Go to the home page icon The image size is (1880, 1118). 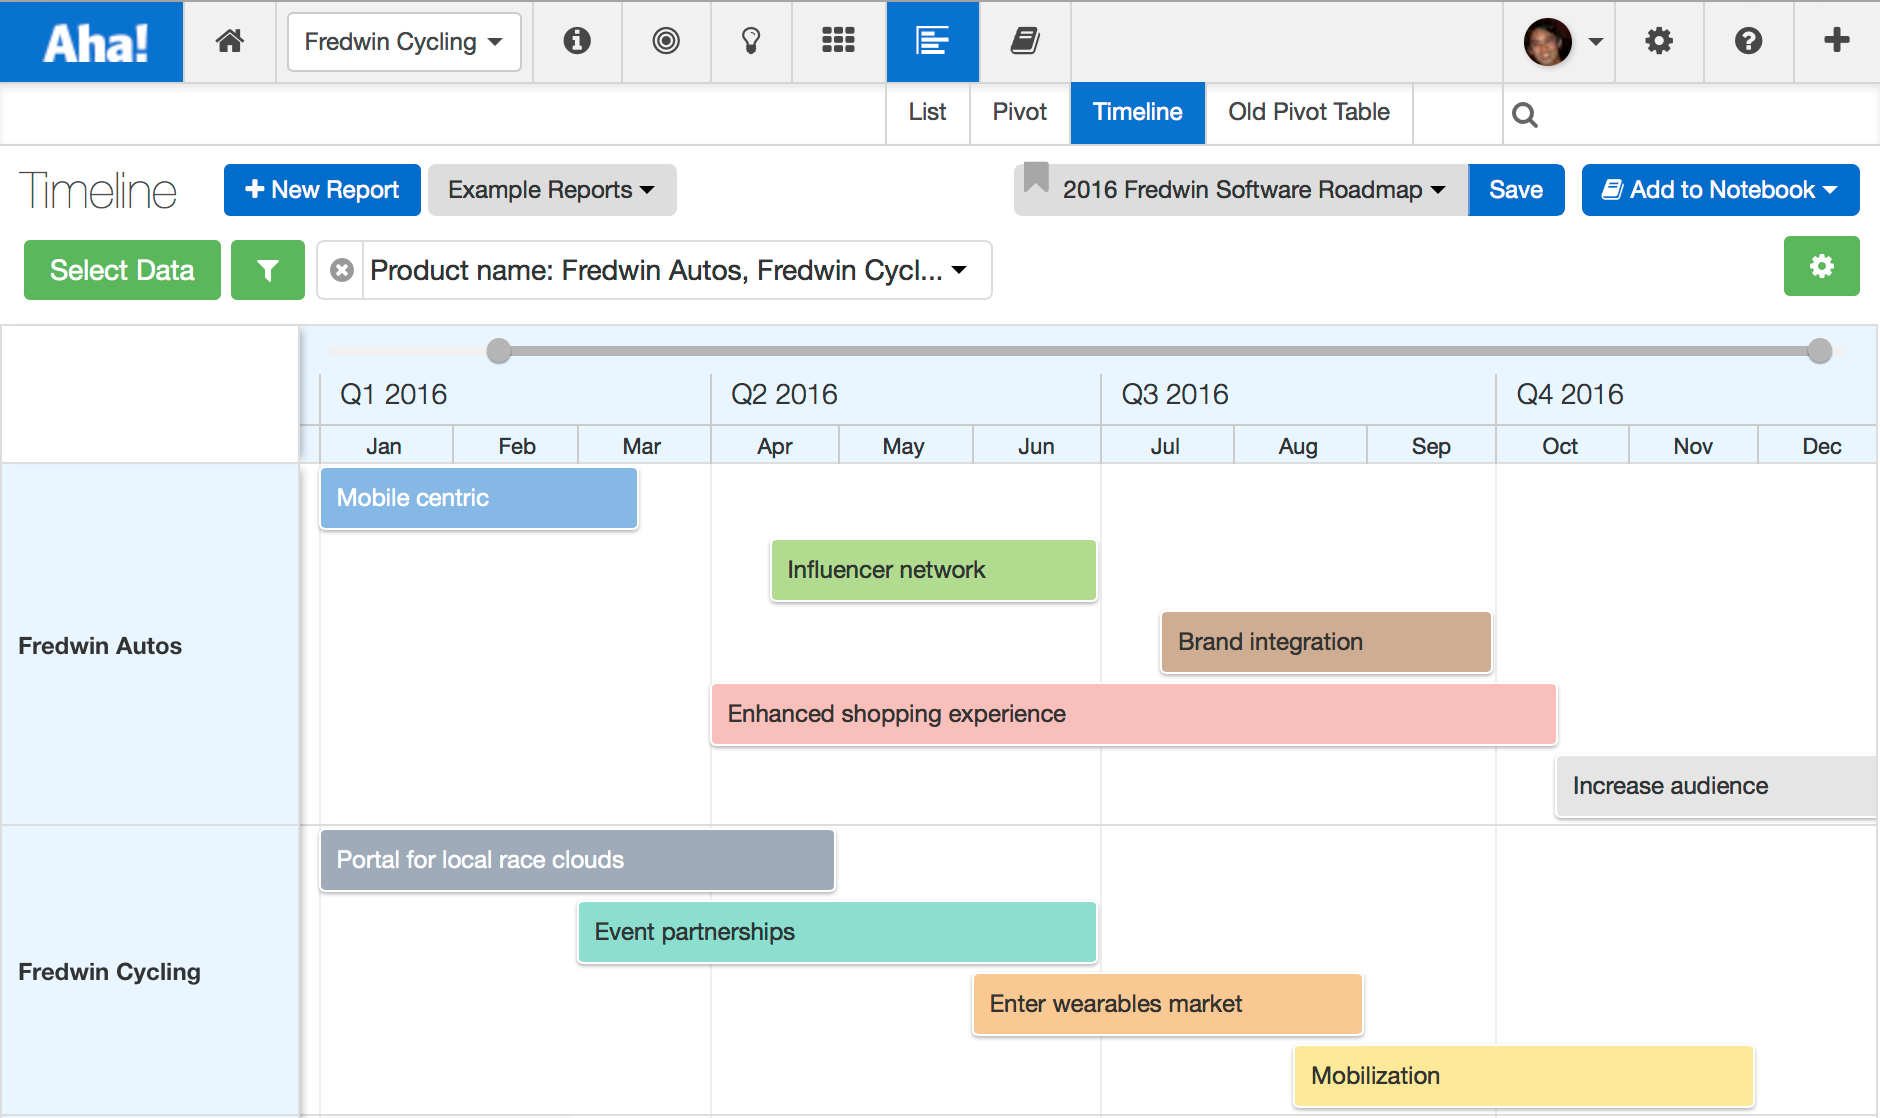230,41
